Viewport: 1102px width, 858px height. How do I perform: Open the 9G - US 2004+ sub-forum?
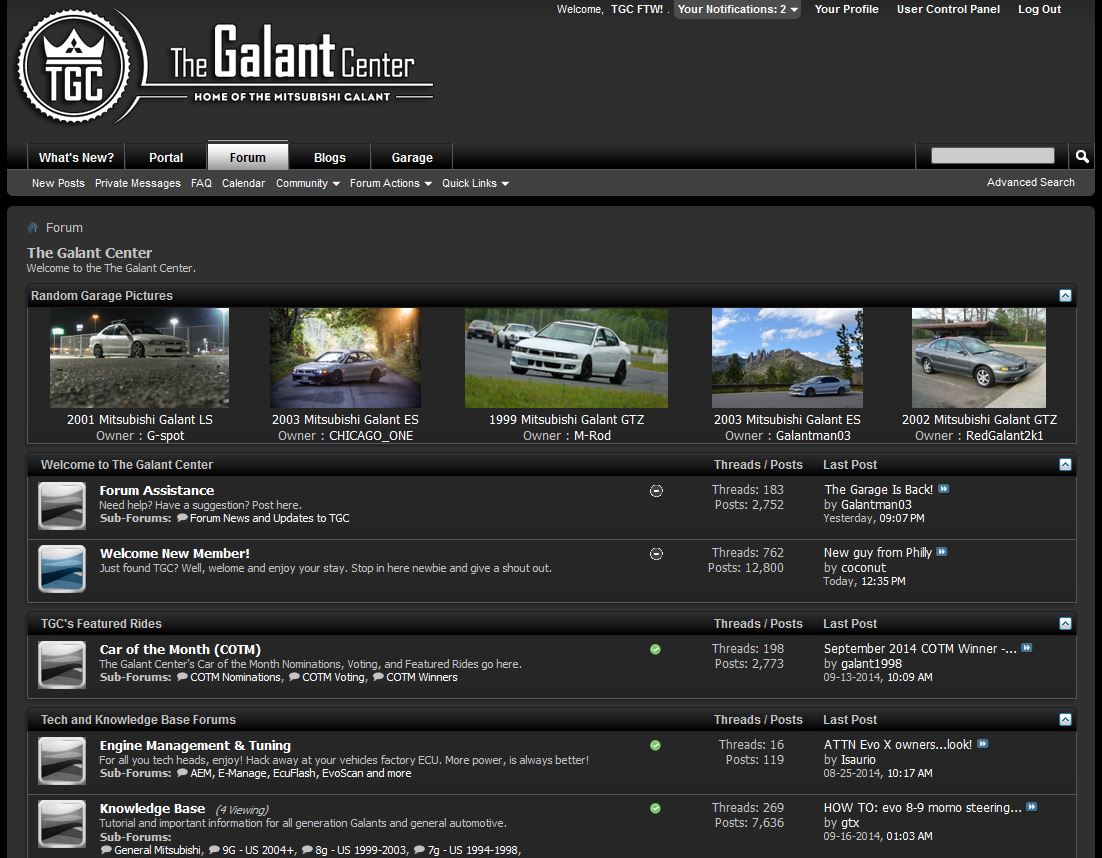point(259,850)
